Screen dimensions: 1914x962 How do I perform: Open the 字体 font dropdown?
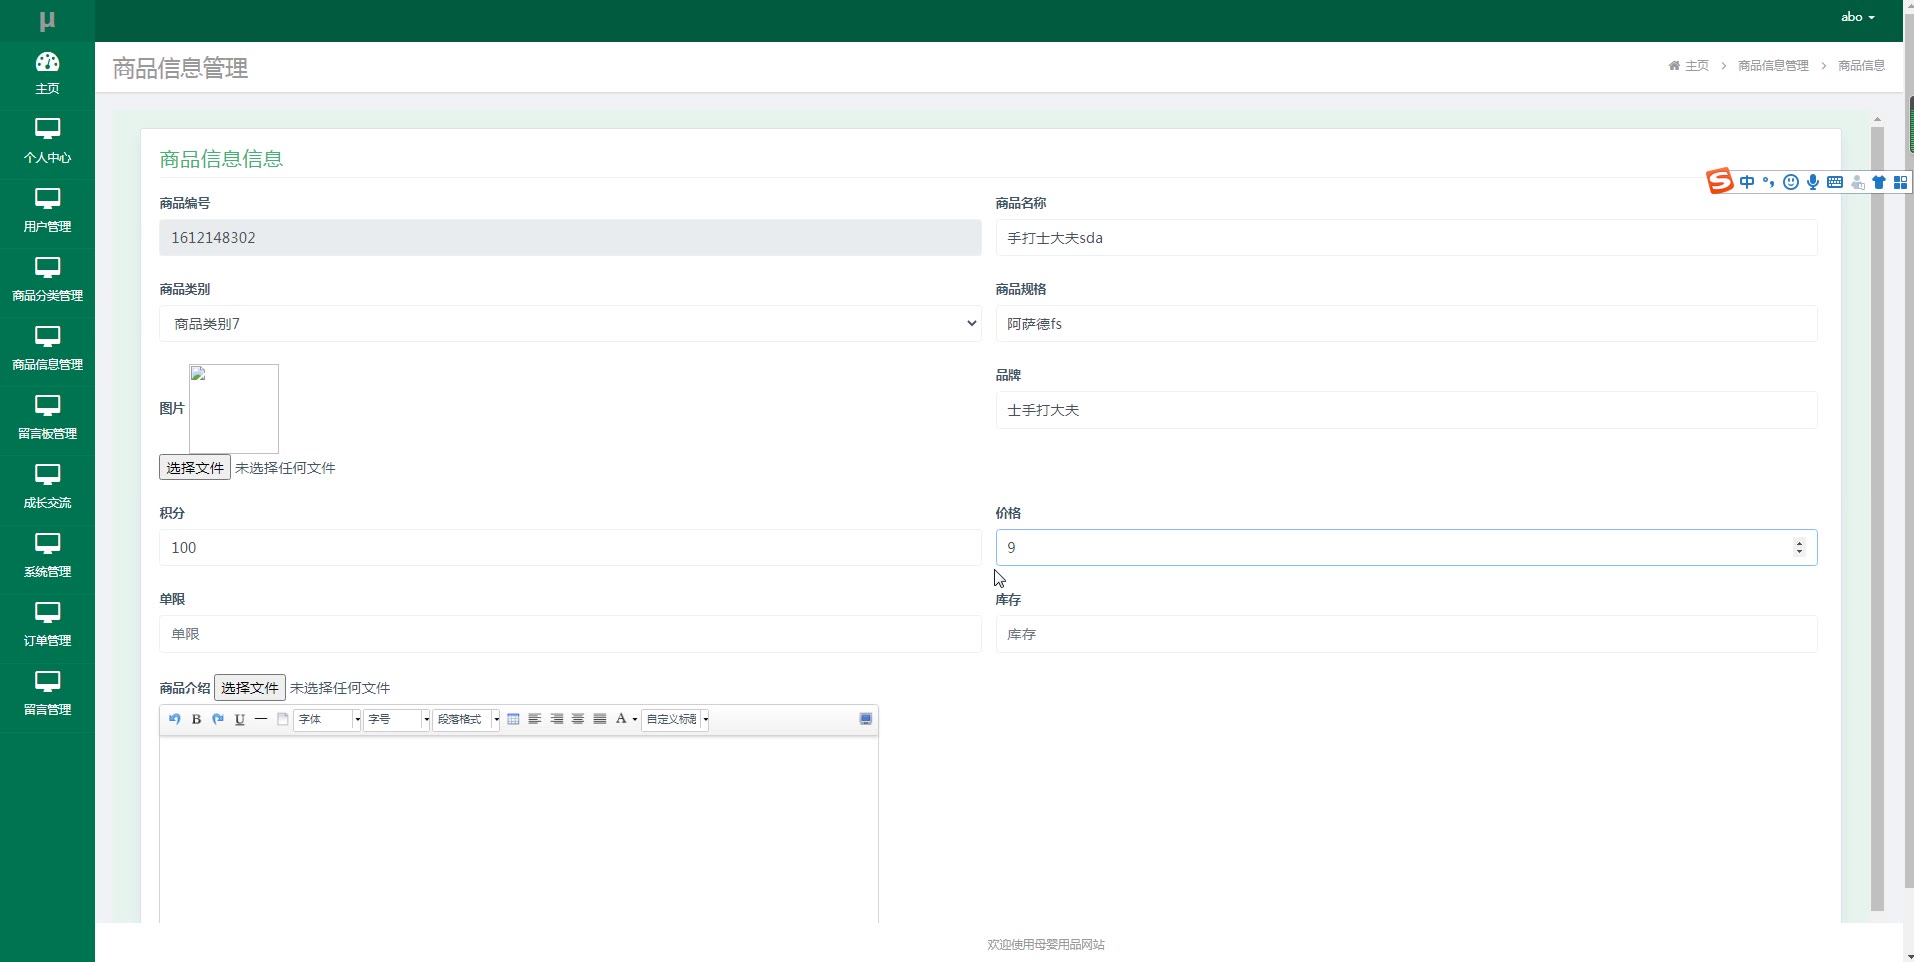(x=327, y=719)
